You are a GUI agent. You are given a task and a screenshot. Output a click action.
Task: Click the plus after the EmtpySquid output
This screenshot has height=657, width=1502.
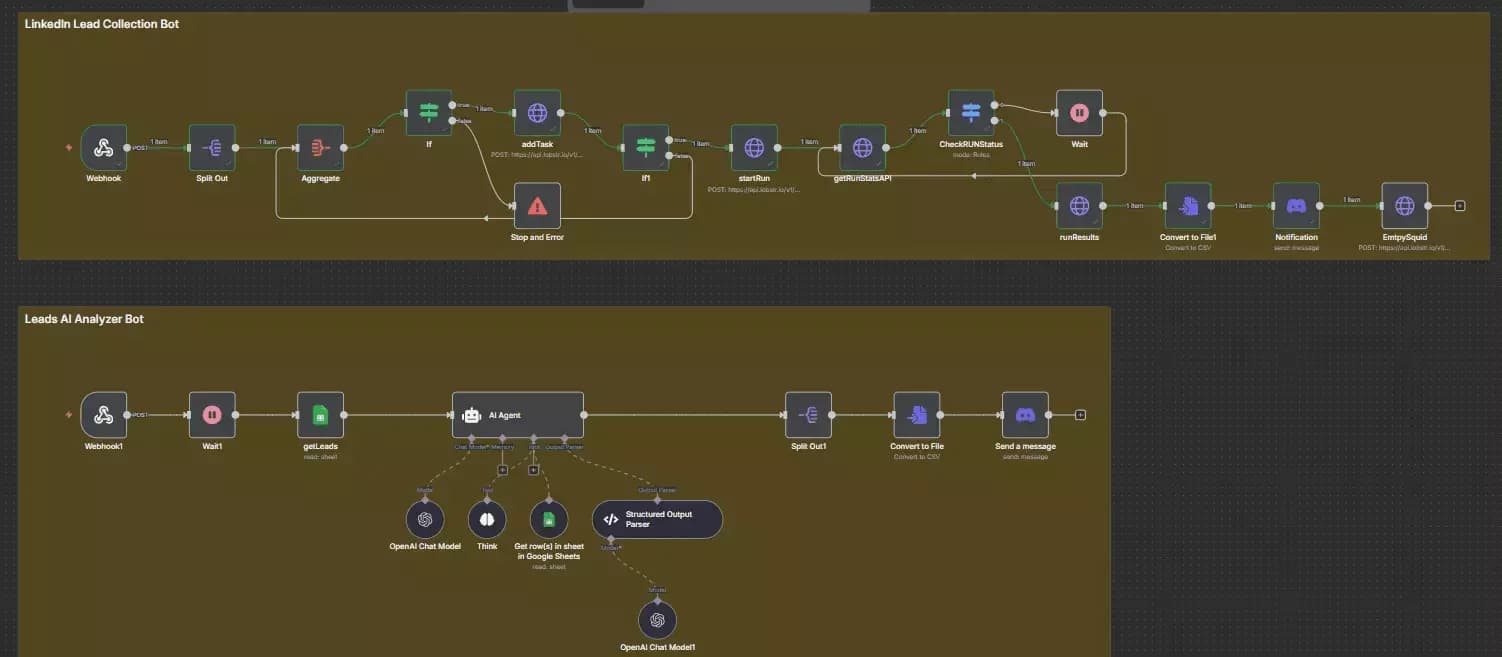[1460, 205]
